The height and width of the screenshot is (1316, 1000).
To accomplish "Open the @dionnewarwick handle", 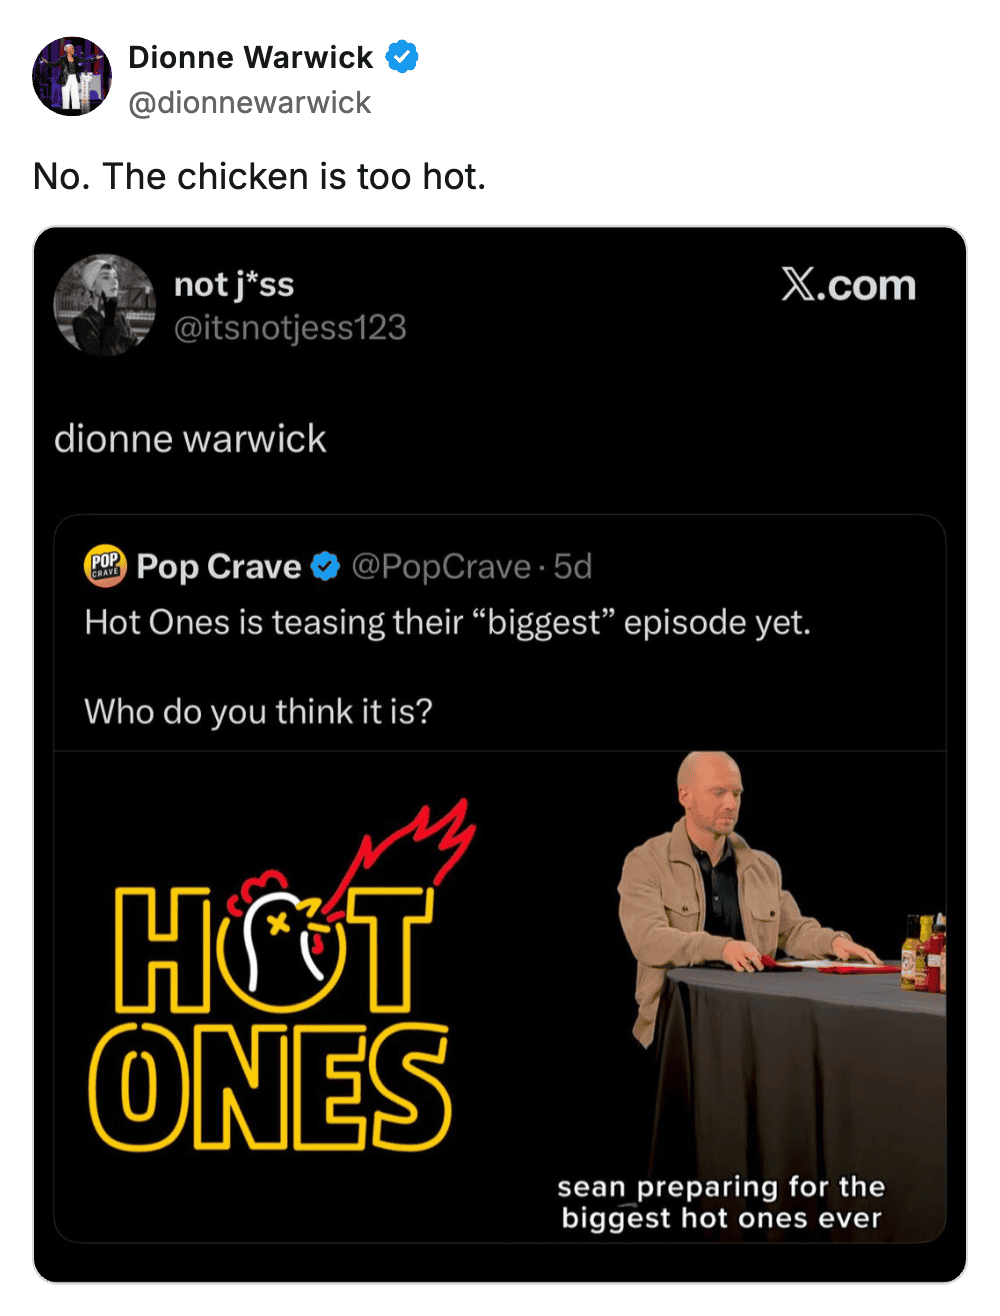I will click(250, 102).
